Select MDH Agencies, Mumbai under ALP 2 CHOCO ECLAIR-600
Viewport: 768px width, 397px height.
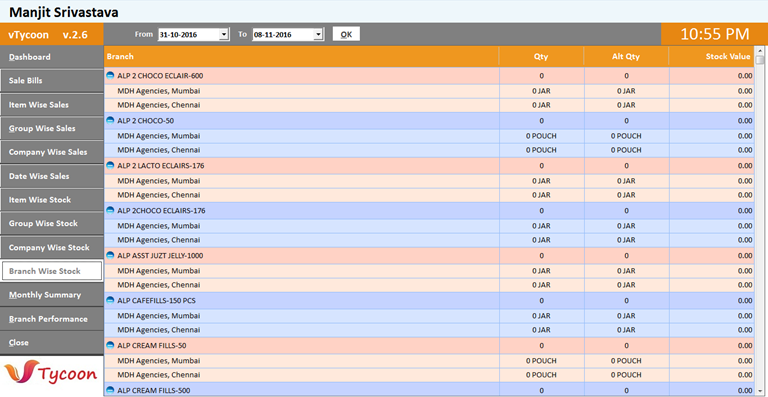[159, 91]
